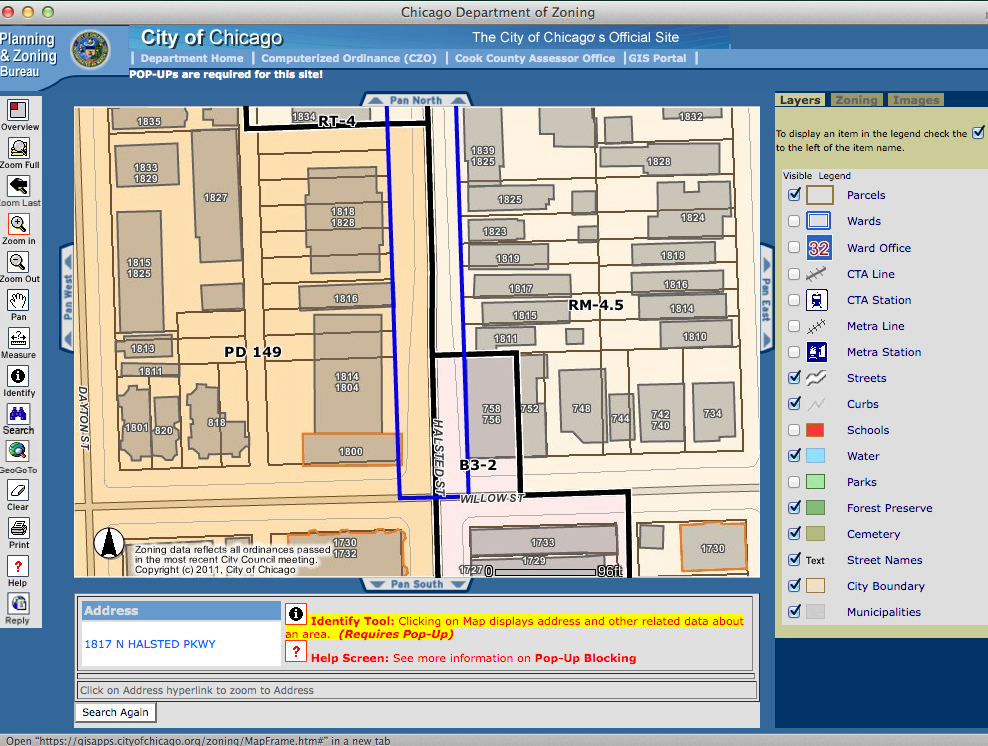Toggle the Metra Line layer checkbox
The height and width of the screenshot is (746, 988).
tap(794, 326)
